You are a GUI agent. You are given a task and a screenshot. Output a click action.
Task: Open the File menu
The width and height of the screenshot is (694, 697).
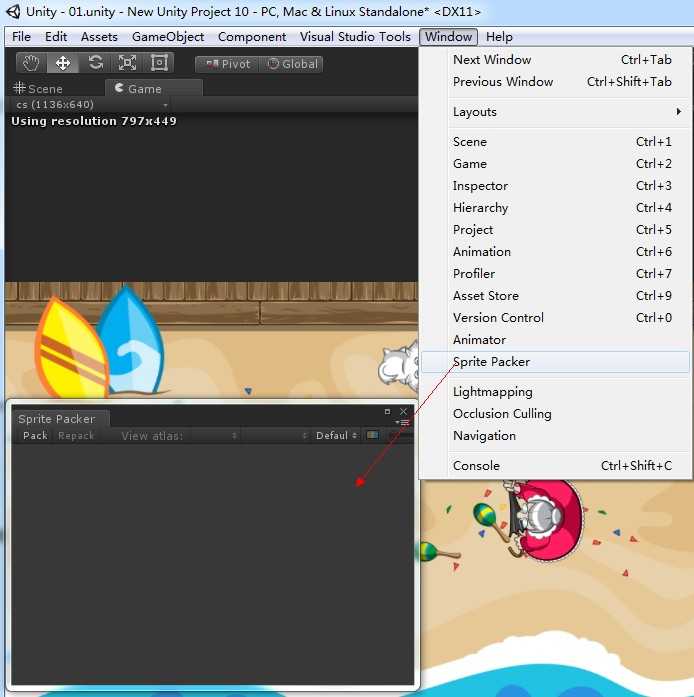click(x=21, y=36)
